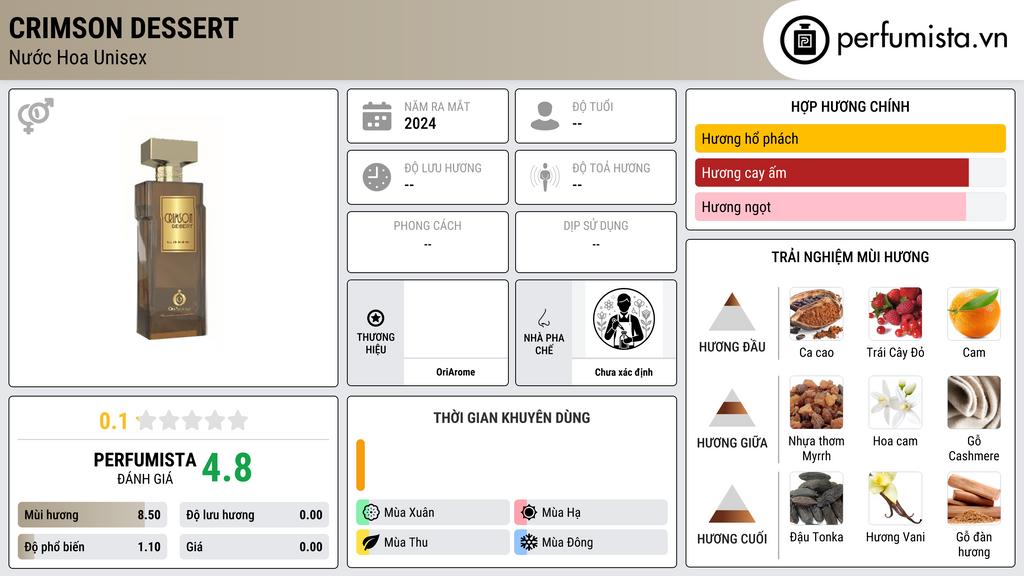Select the Hoa cam blossom note image
The image size is (1024, 576).
pyautogui.click(x=895, y=402)
